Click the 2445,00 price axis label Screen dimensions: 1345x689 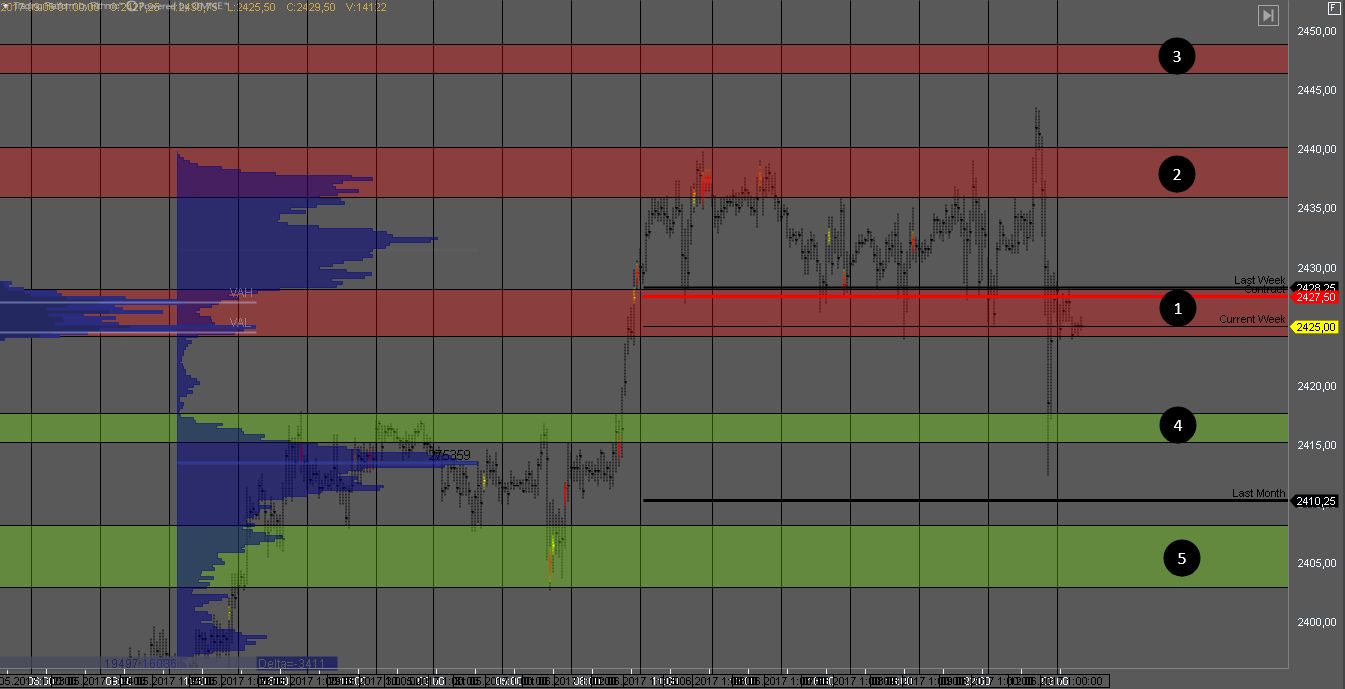coord(1317,90)
